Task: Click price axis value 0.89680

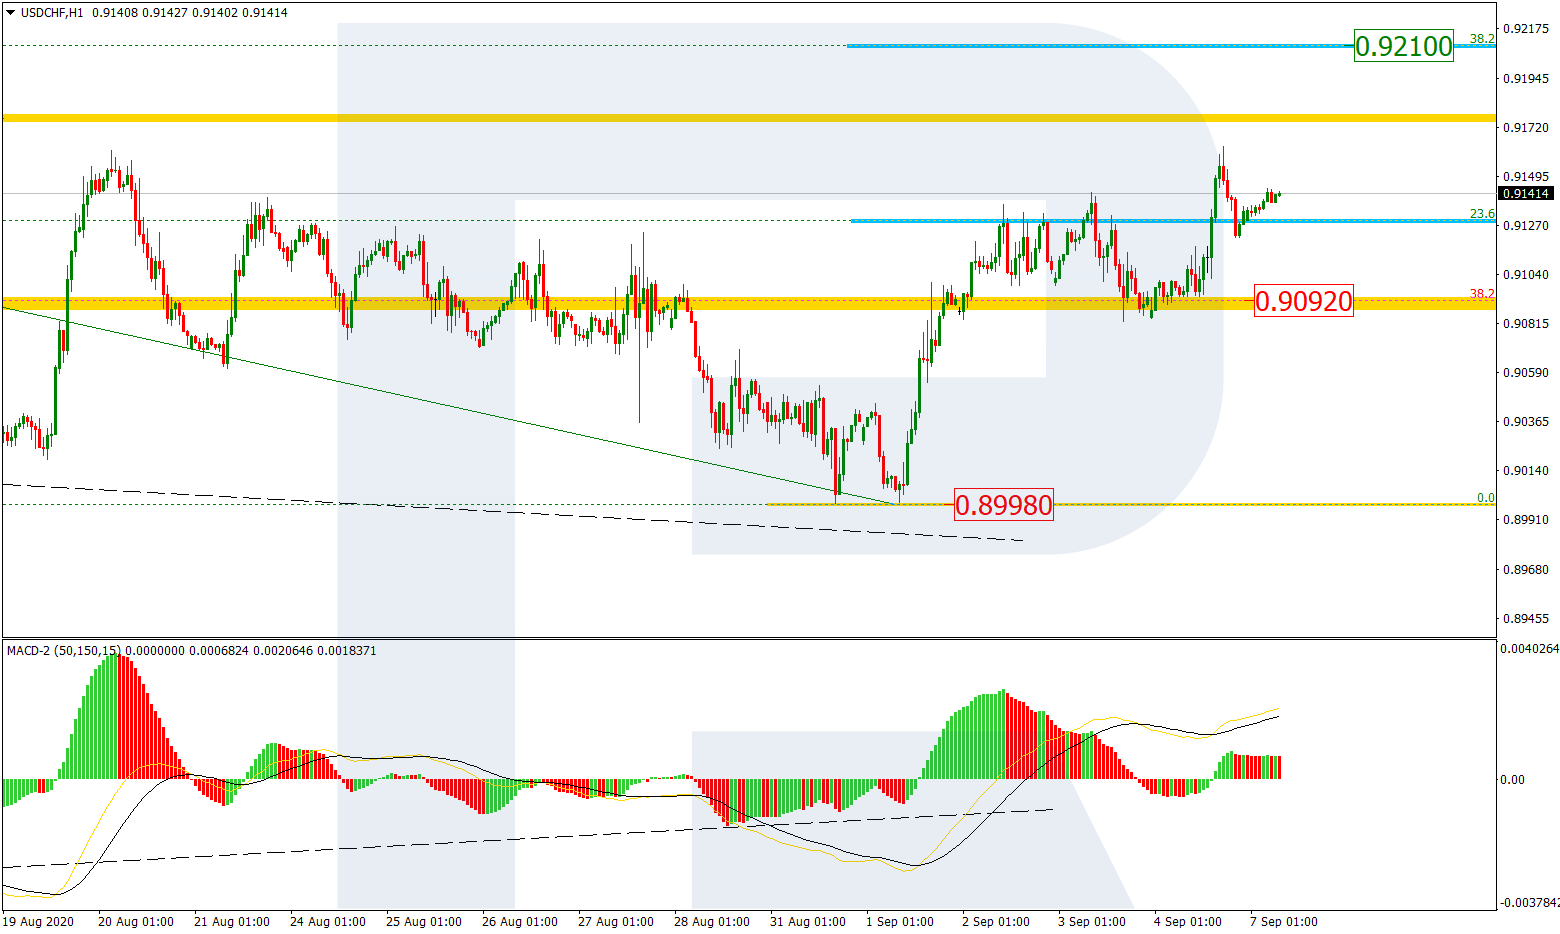Action: [x=1526, y=570]
